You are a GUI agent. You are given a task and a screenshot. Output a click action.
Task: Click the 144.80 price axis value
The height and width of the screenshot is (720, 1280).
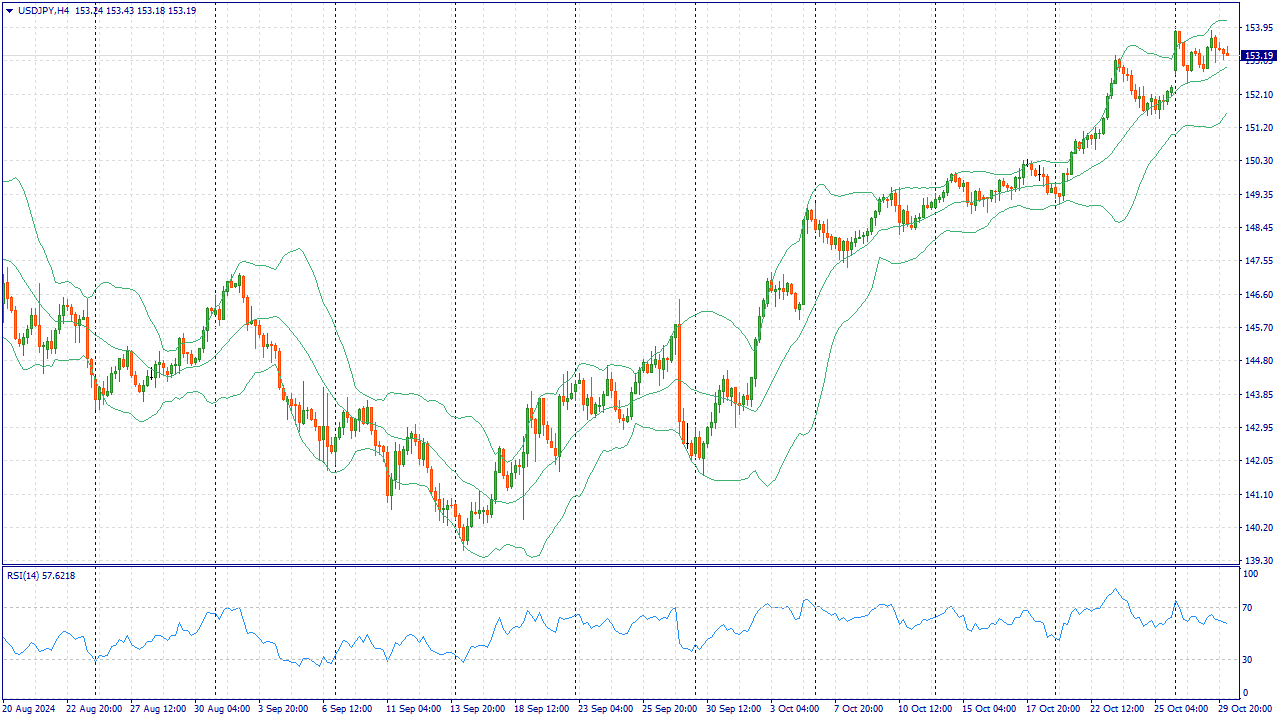click(1257, 361)
